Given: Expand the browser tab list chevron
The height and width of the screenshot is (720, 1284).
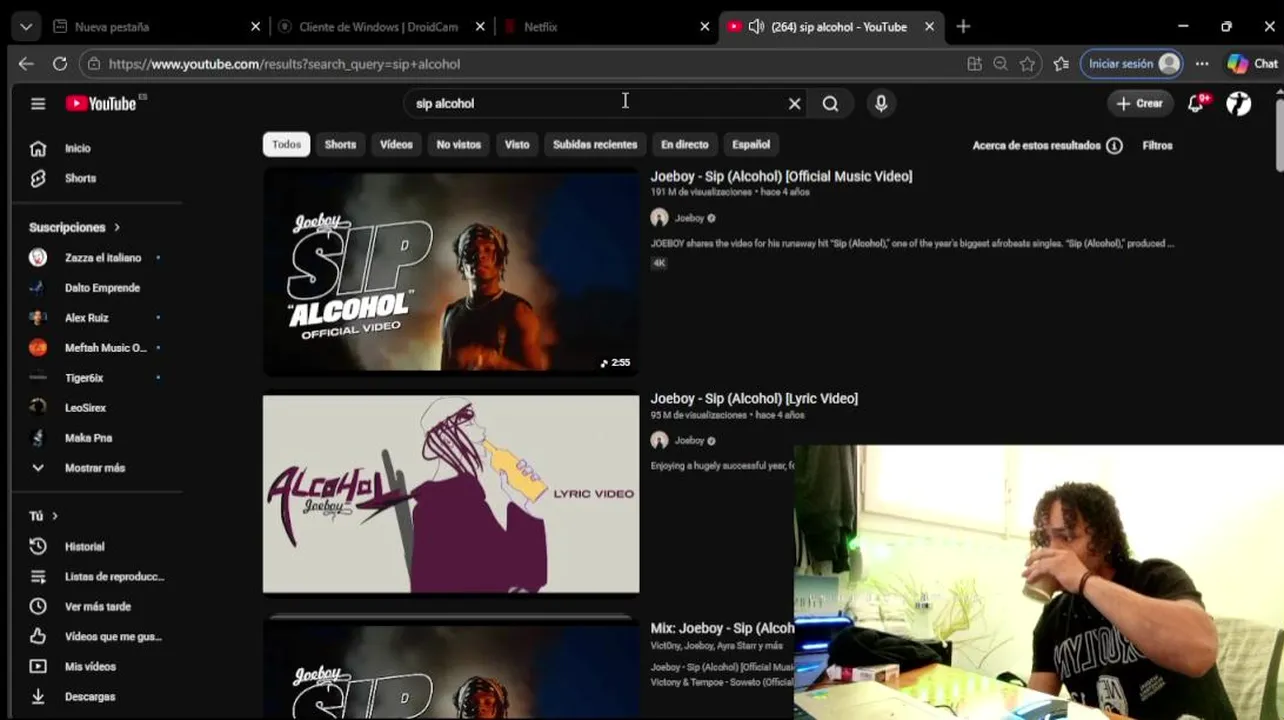Looking at the screenshot, I should pos(26,27).
